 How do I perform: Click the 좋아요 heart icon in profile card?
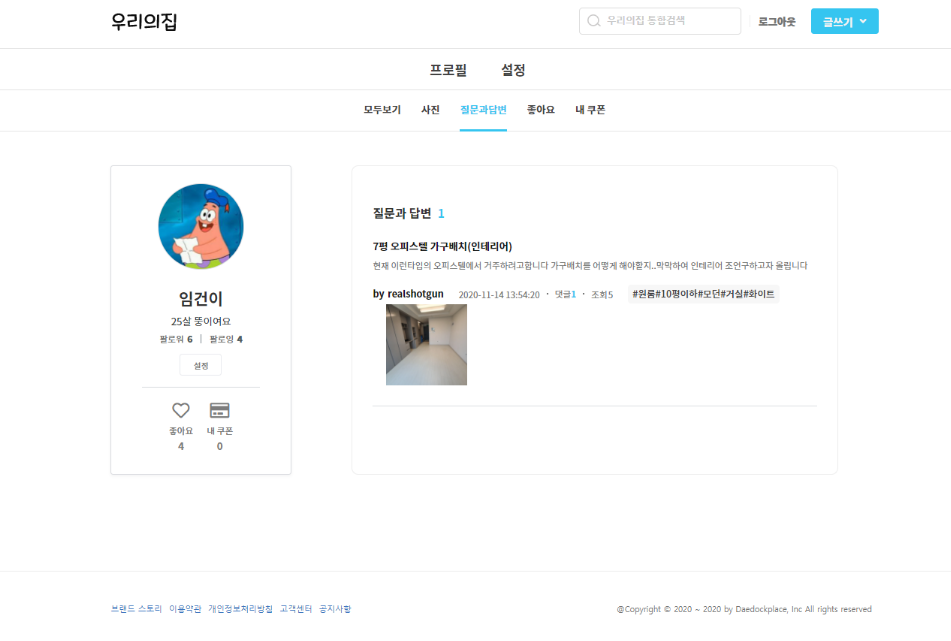pos(180,411)
